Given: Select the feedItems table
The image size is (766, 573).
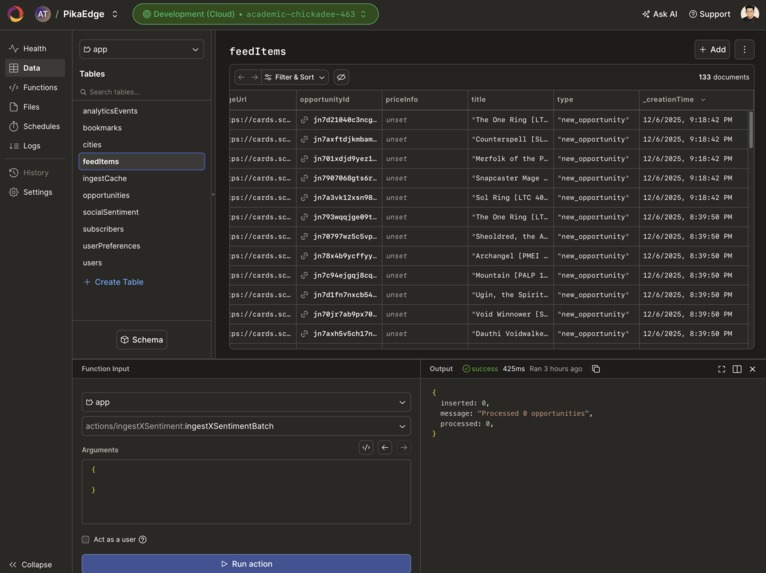Looking at the screenshot, I should point(141,161).
